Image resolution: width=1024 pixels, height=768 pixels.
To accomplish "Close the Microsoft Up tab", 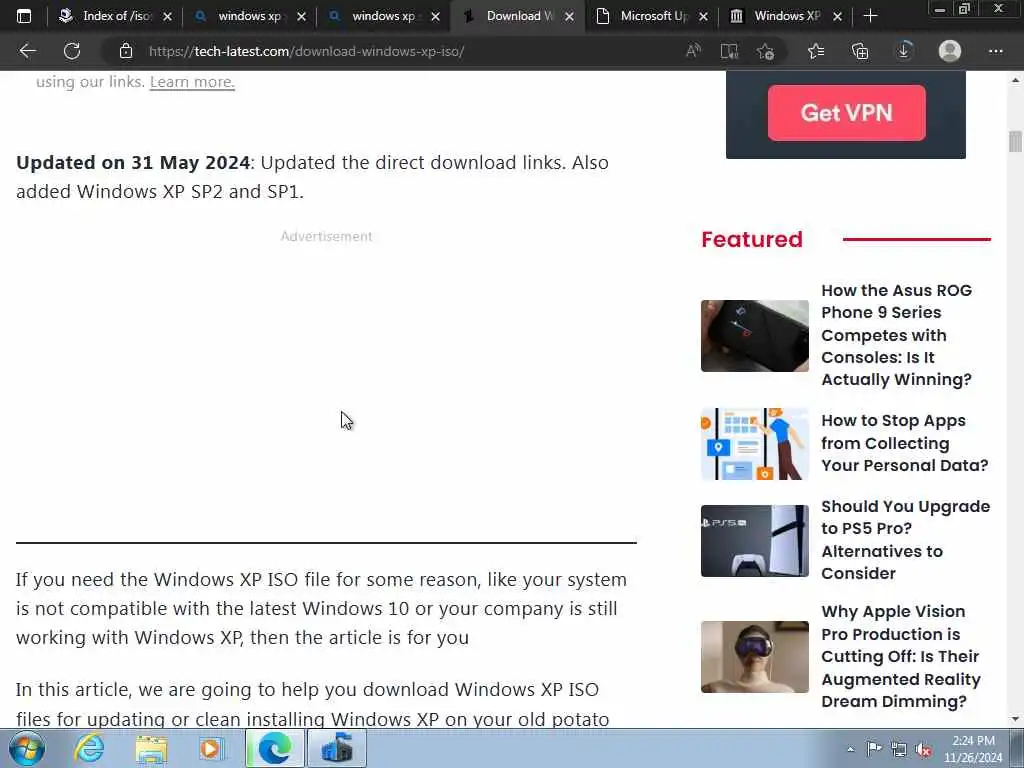I will (703, 16).
